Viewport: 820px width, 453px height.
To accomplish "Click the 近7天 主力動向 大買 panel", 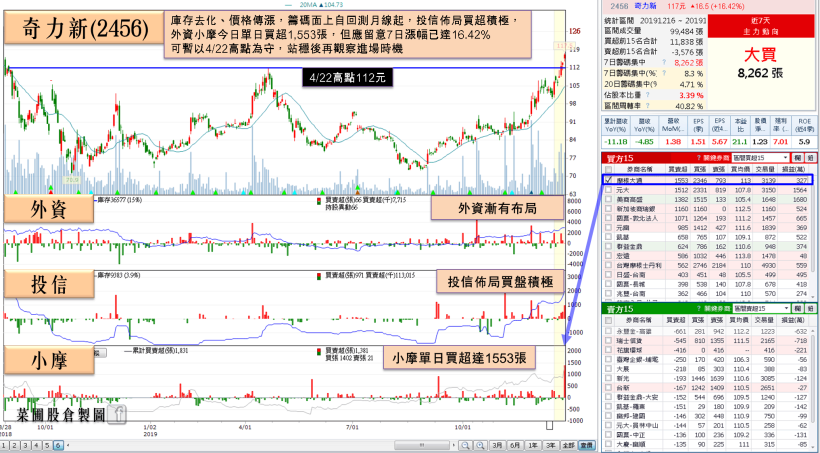I will tap(761, 62).
